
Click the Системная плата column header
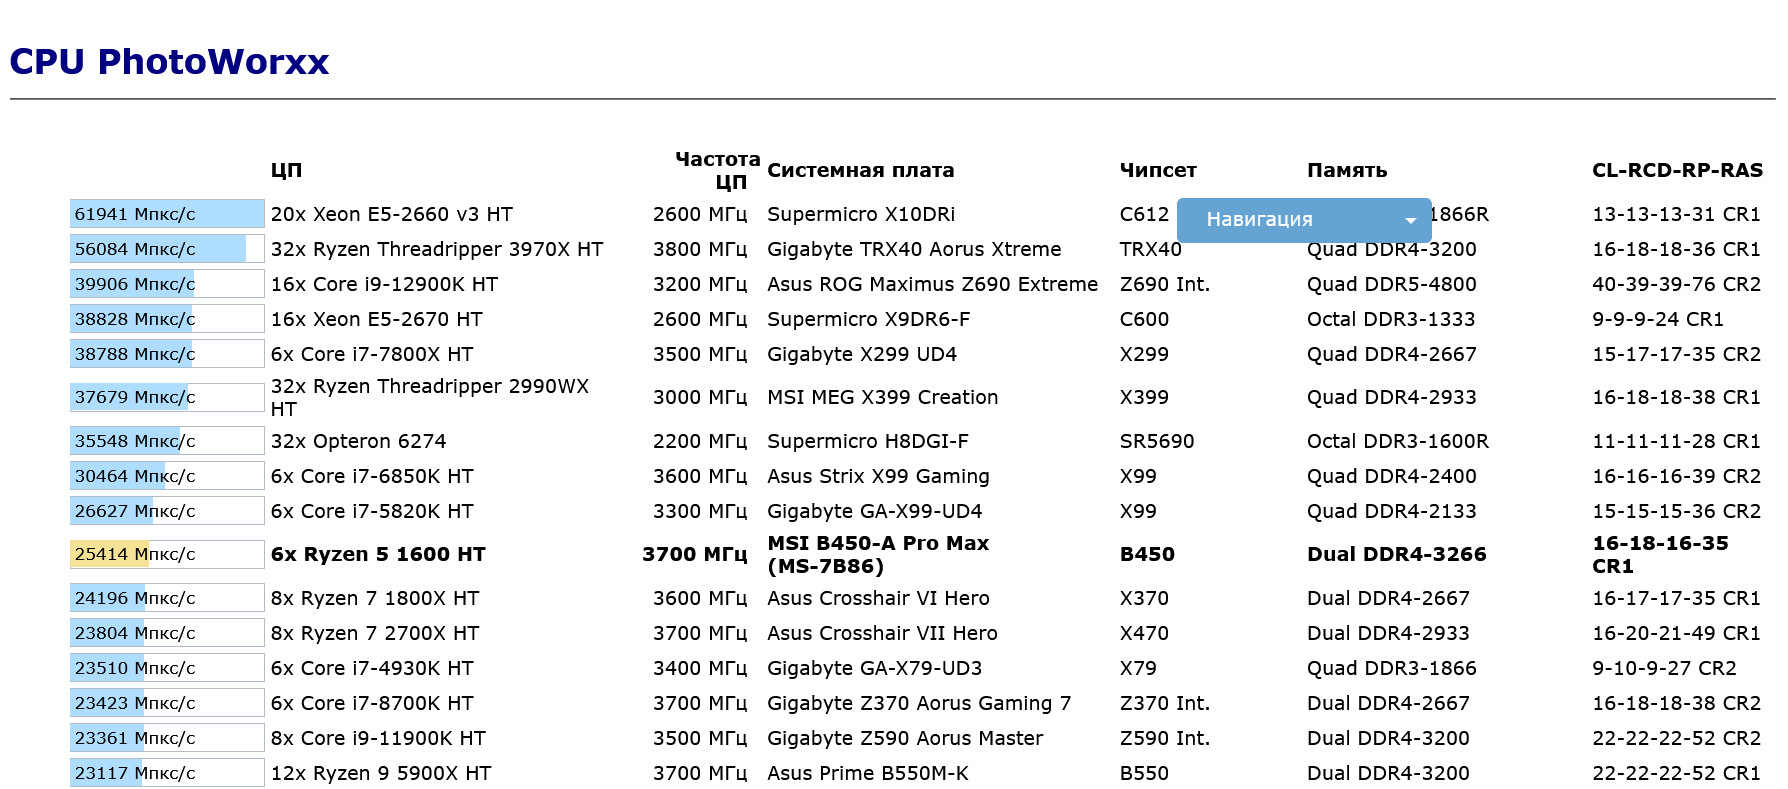tap(860, 170)
